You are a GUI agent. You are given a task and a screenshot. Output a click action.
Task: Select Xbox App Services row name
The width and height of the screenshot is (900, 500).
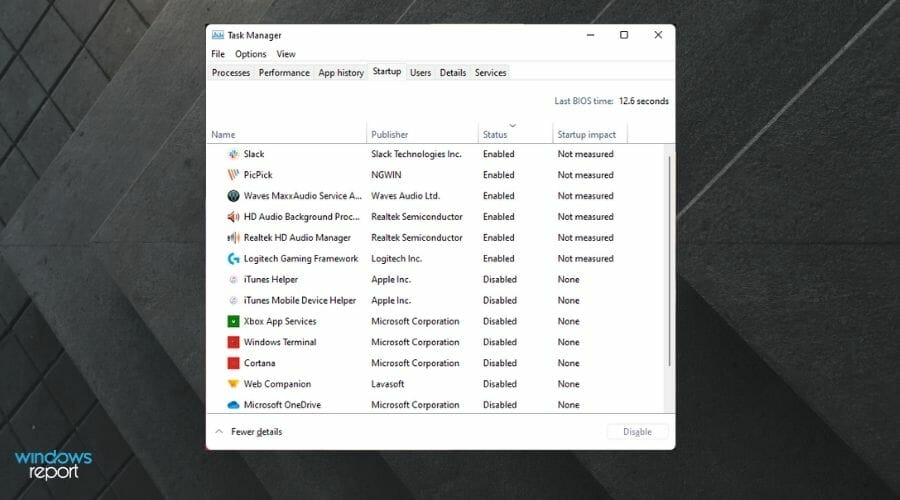click(x=280, y=321)
